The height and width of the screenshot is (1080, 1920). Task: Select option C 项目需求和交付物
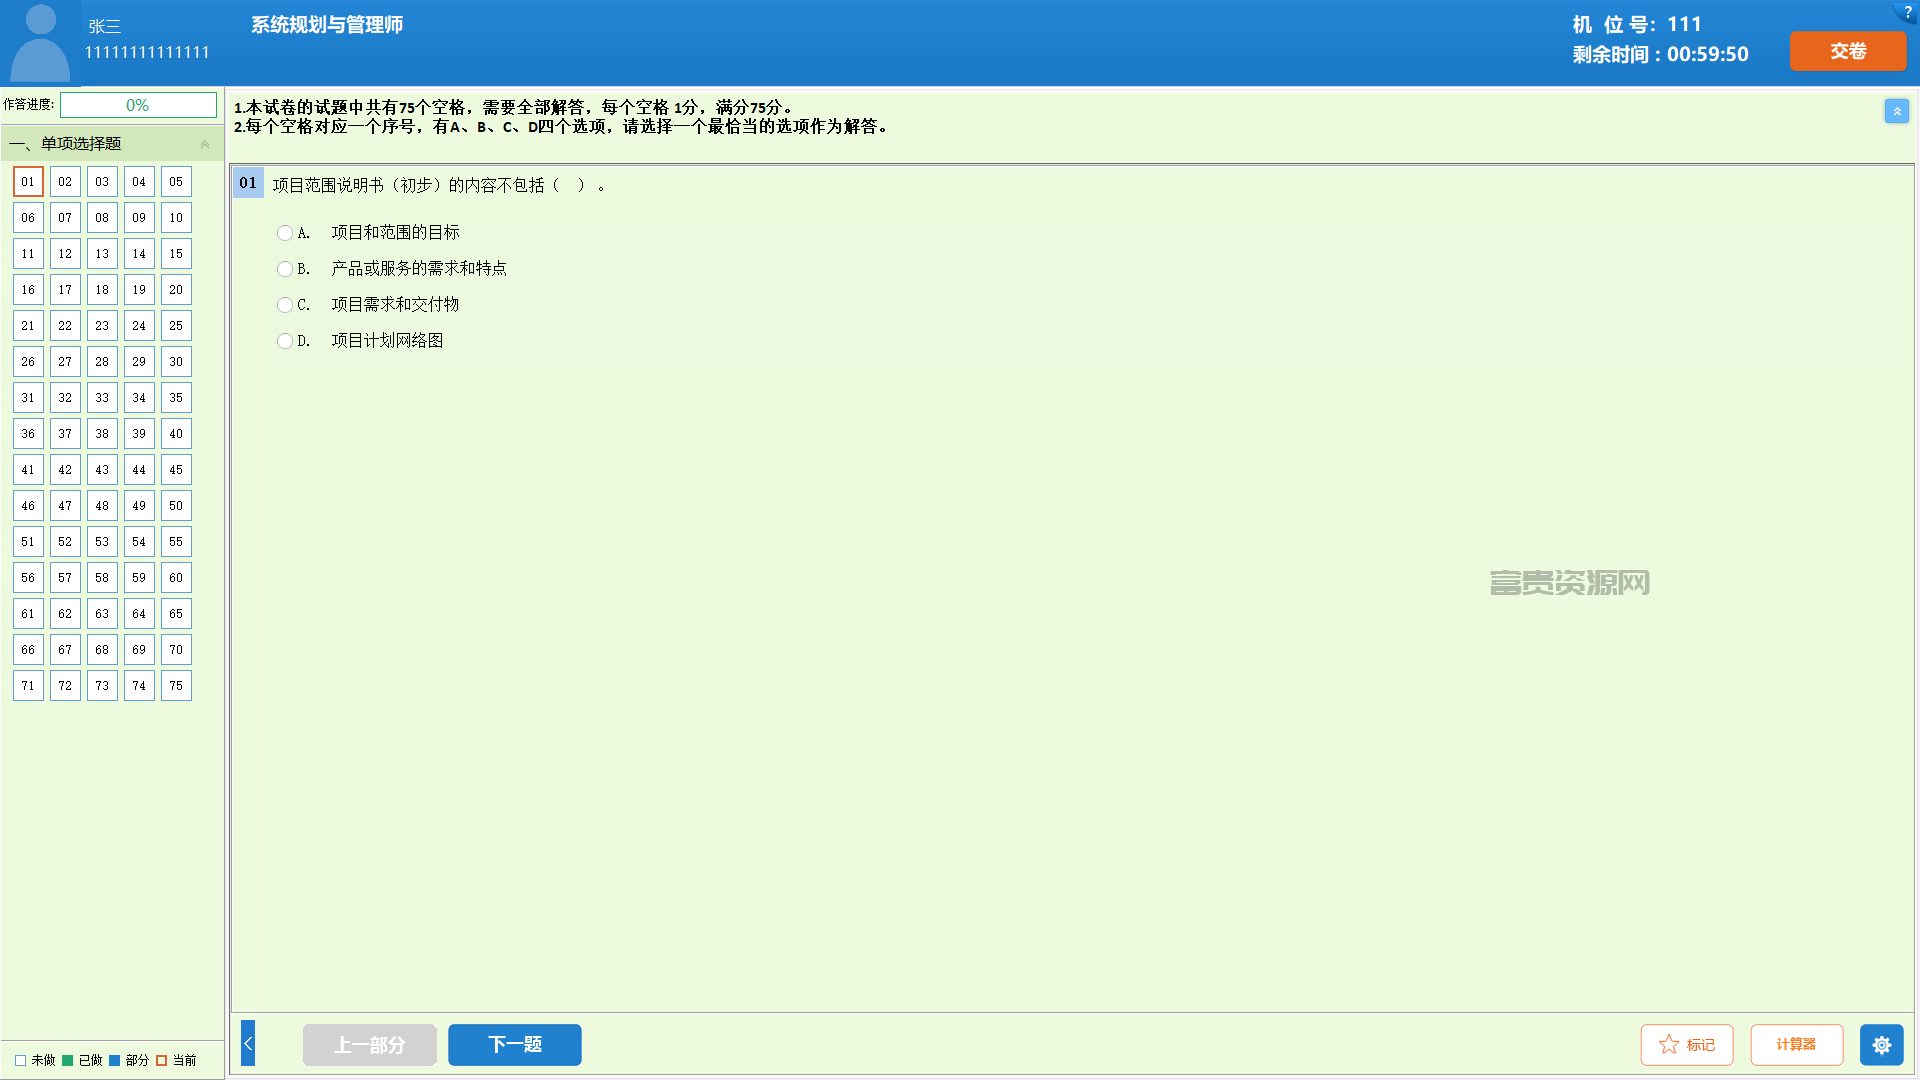(285, 305)
